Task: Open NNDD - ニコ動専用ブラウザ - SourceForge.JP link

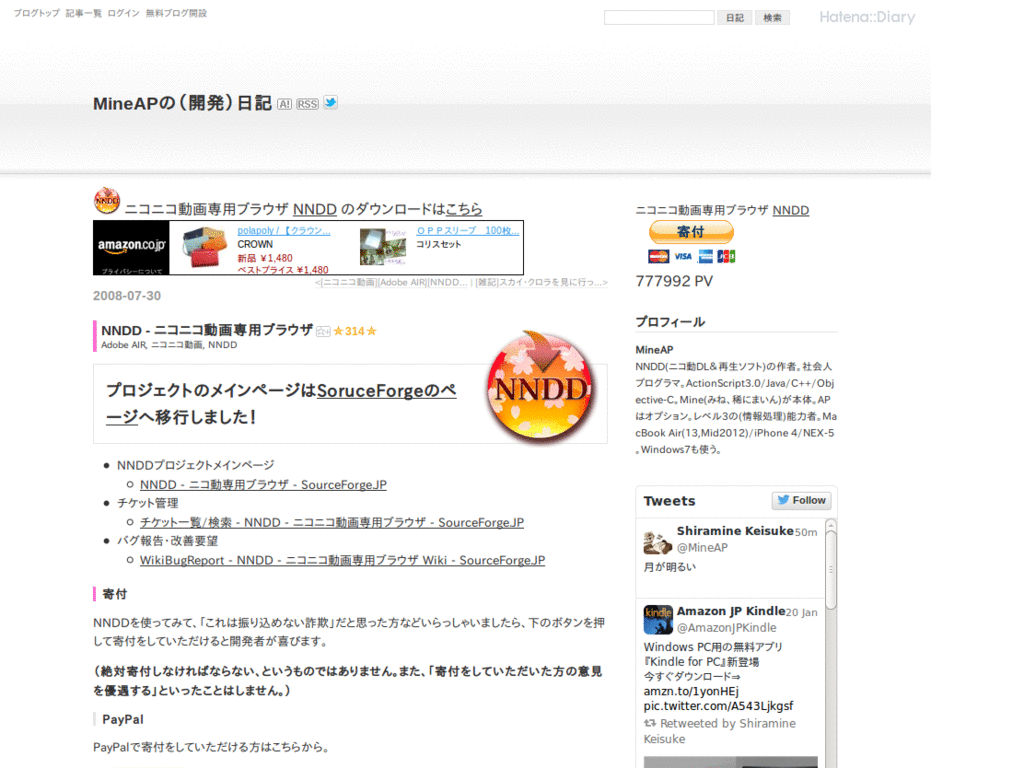Action: pyautogui.click(x=263, y=485)
